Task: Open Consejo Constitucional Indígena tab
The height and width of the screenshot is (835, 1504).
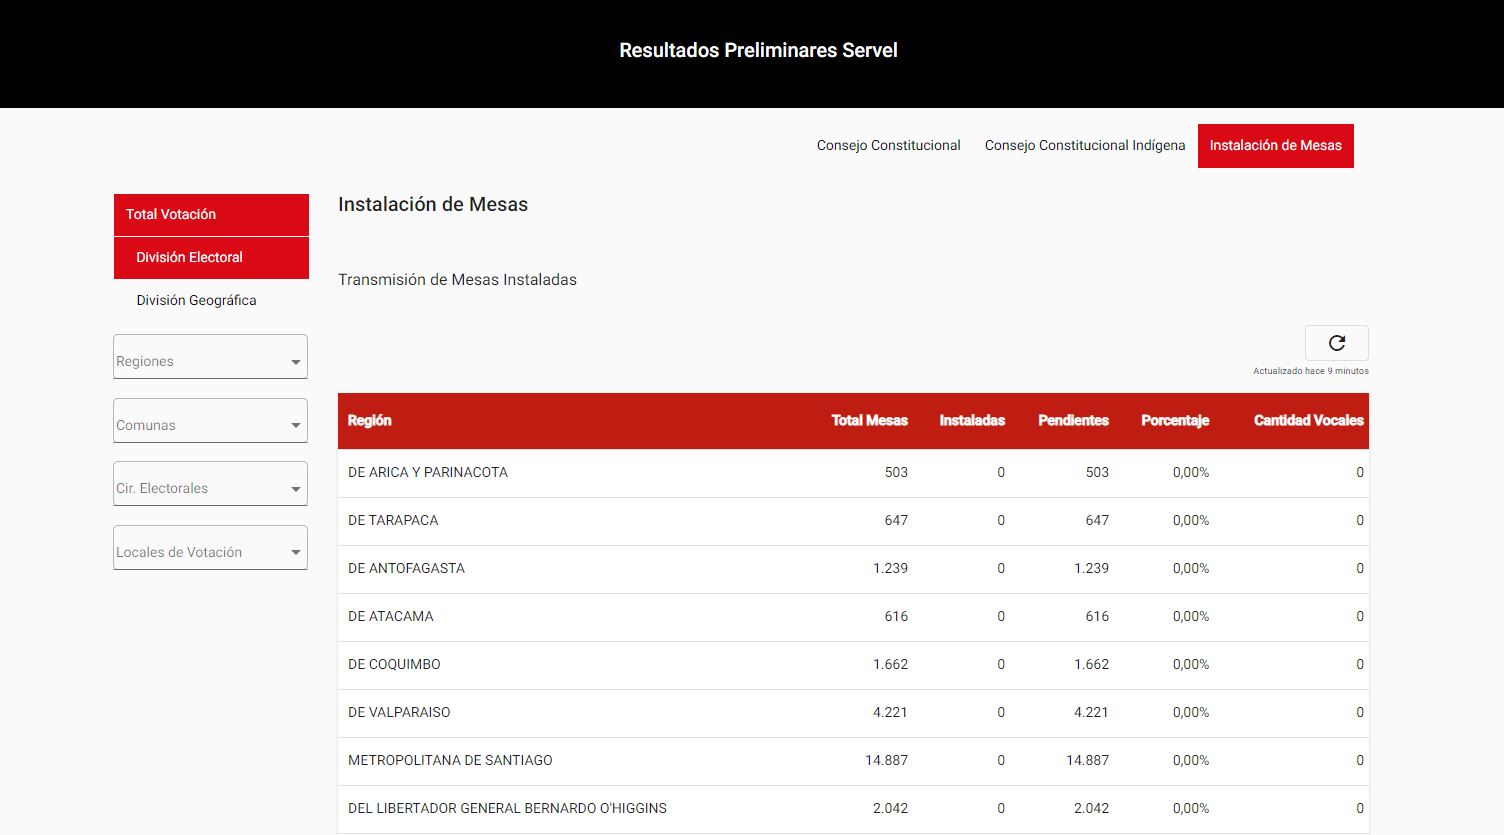Action: [x=1084, y=146]
